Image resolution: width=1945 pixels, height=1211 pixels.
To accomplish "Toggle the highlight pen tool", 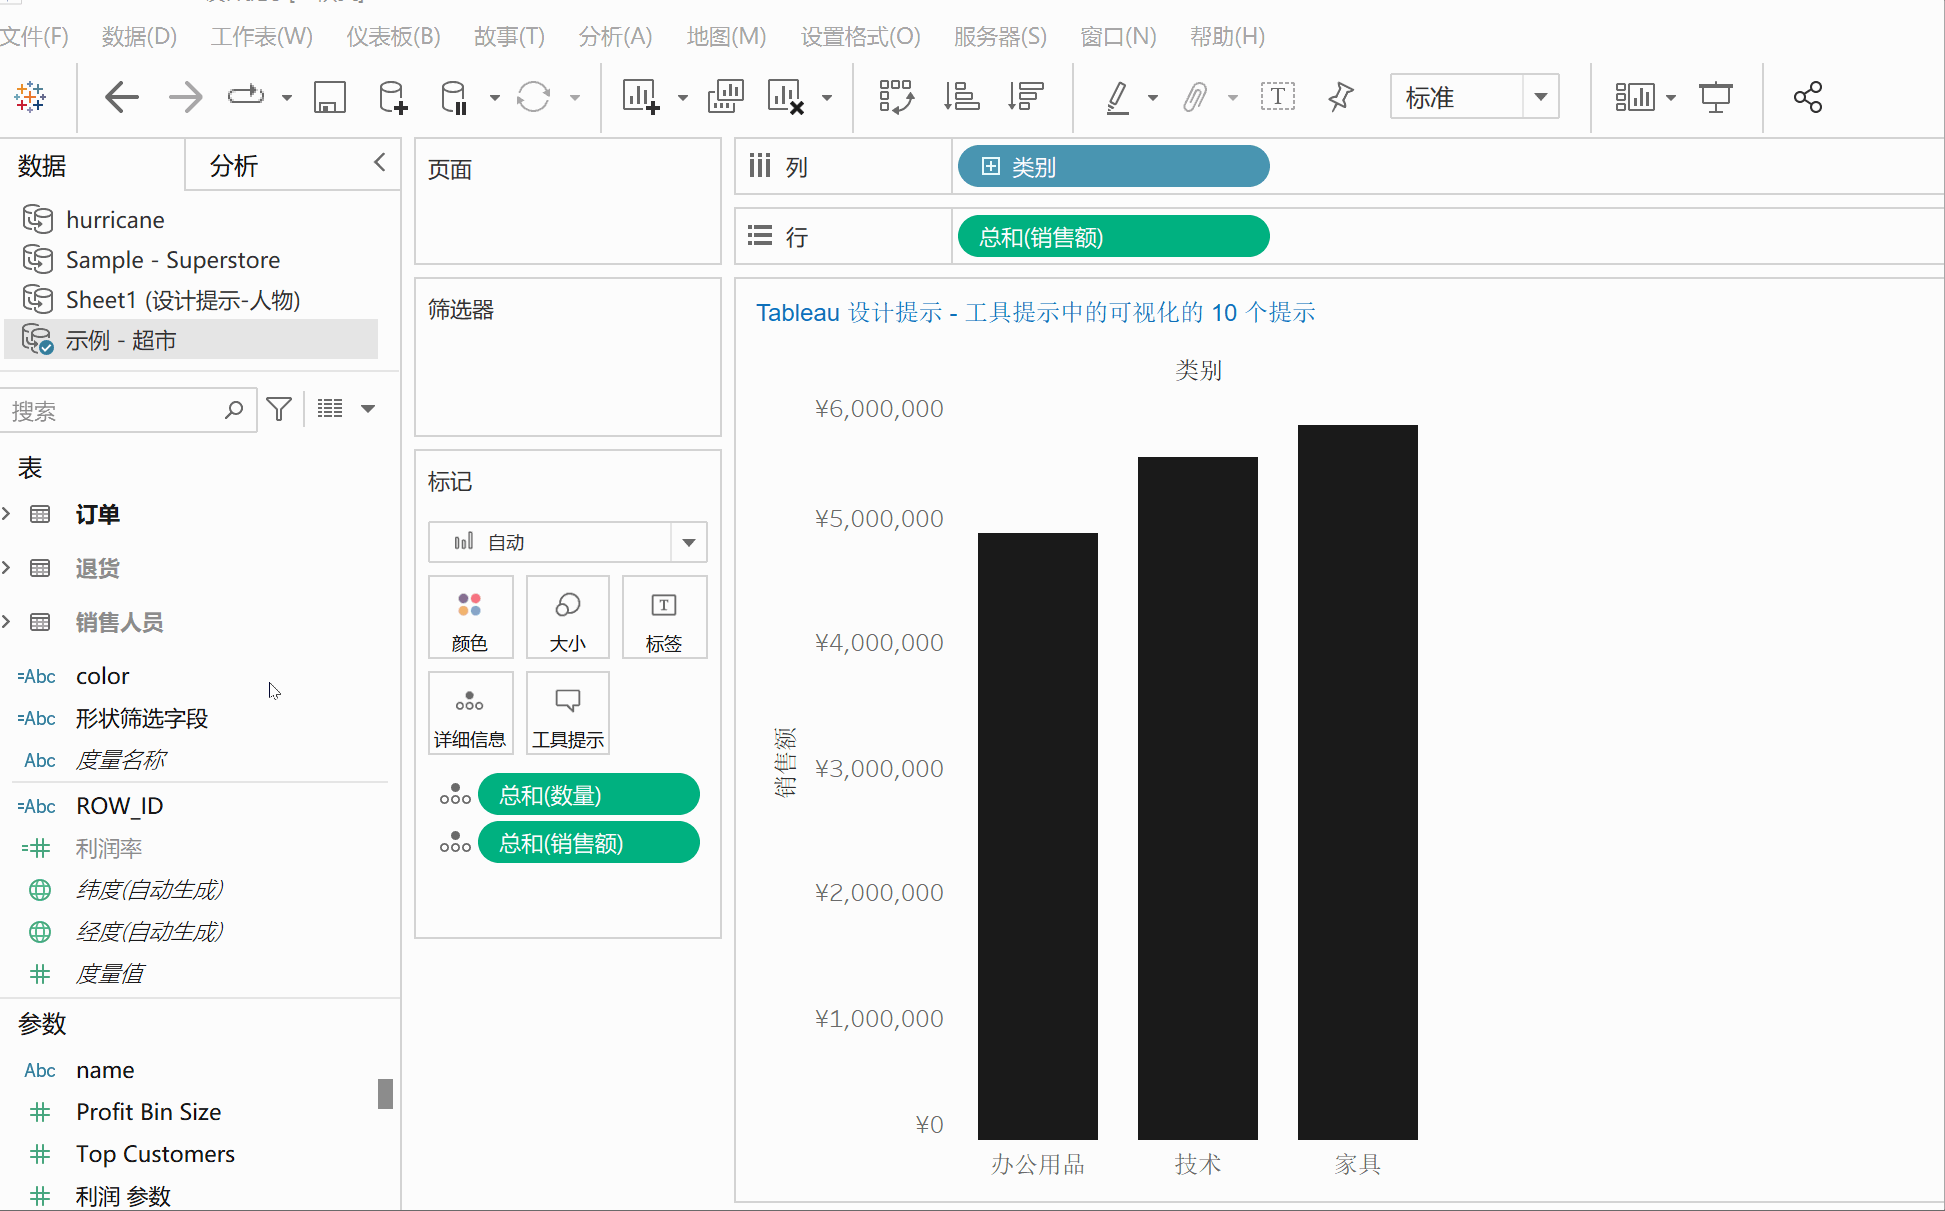I will click(x=1118, y=98).
